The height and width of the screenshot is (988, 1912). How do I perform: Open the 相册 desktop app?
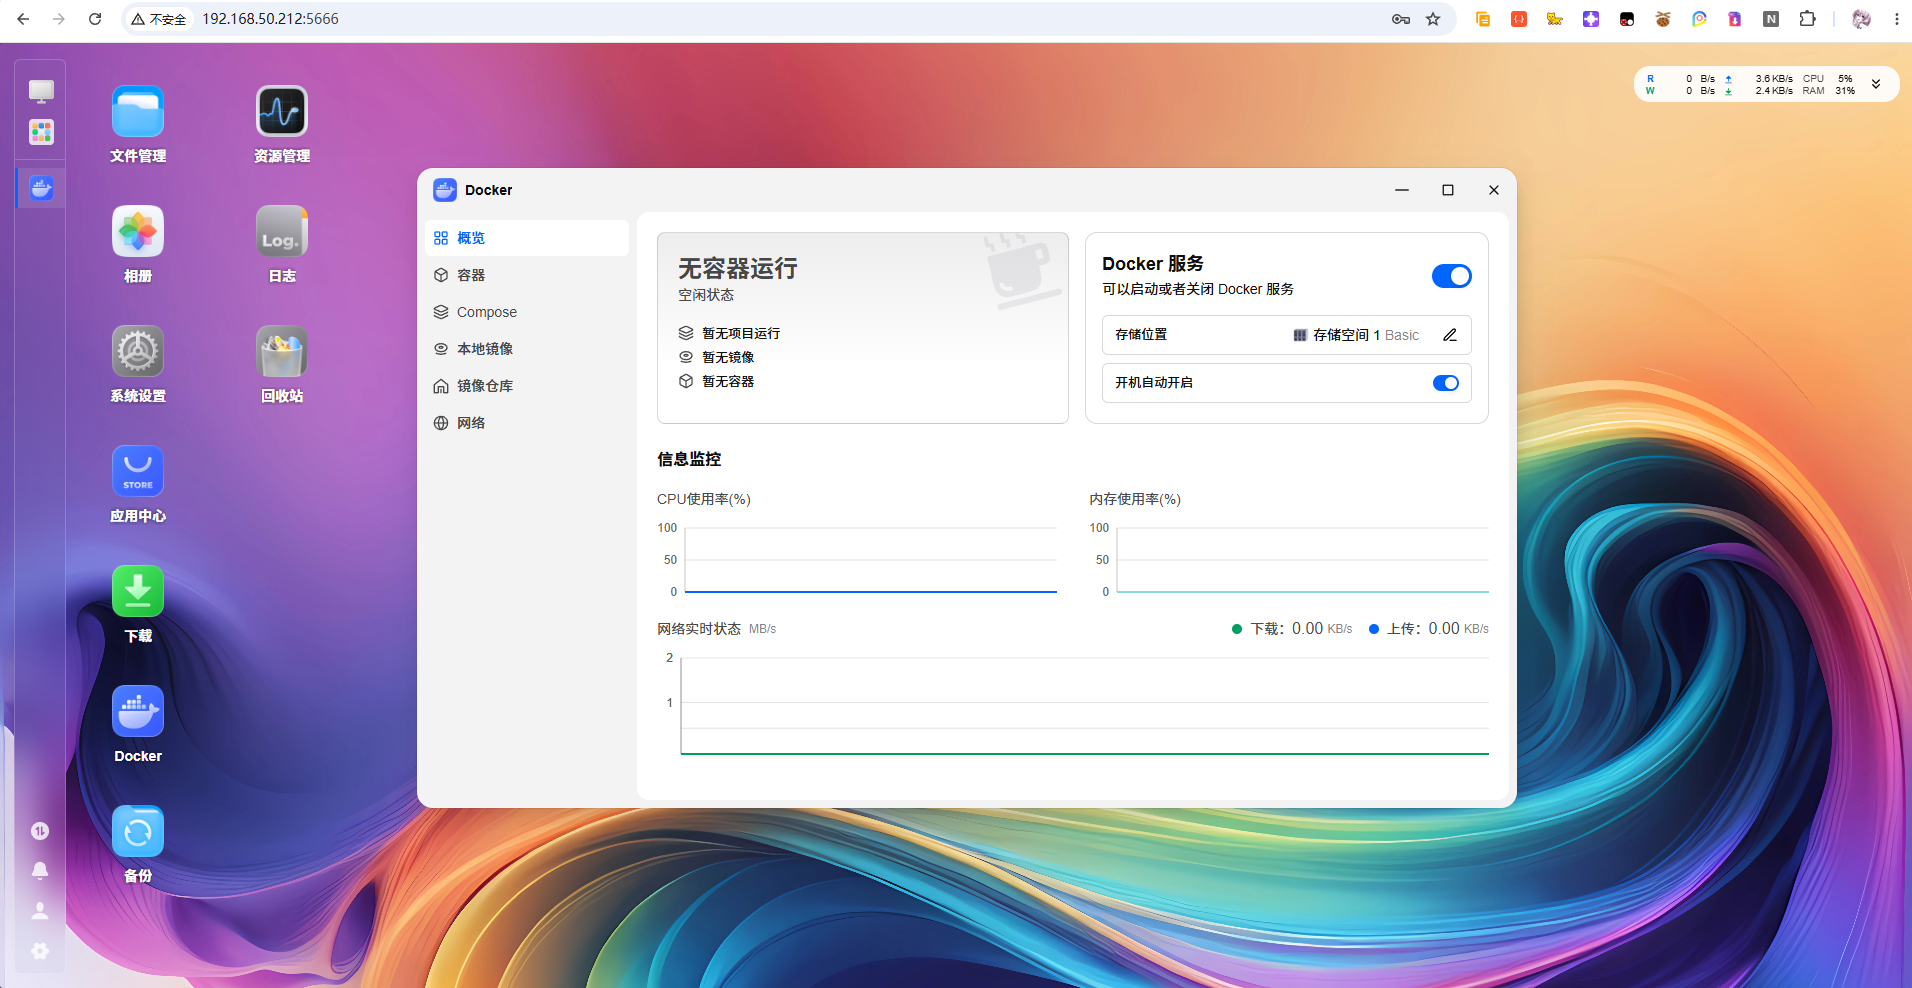coord(138,231)
